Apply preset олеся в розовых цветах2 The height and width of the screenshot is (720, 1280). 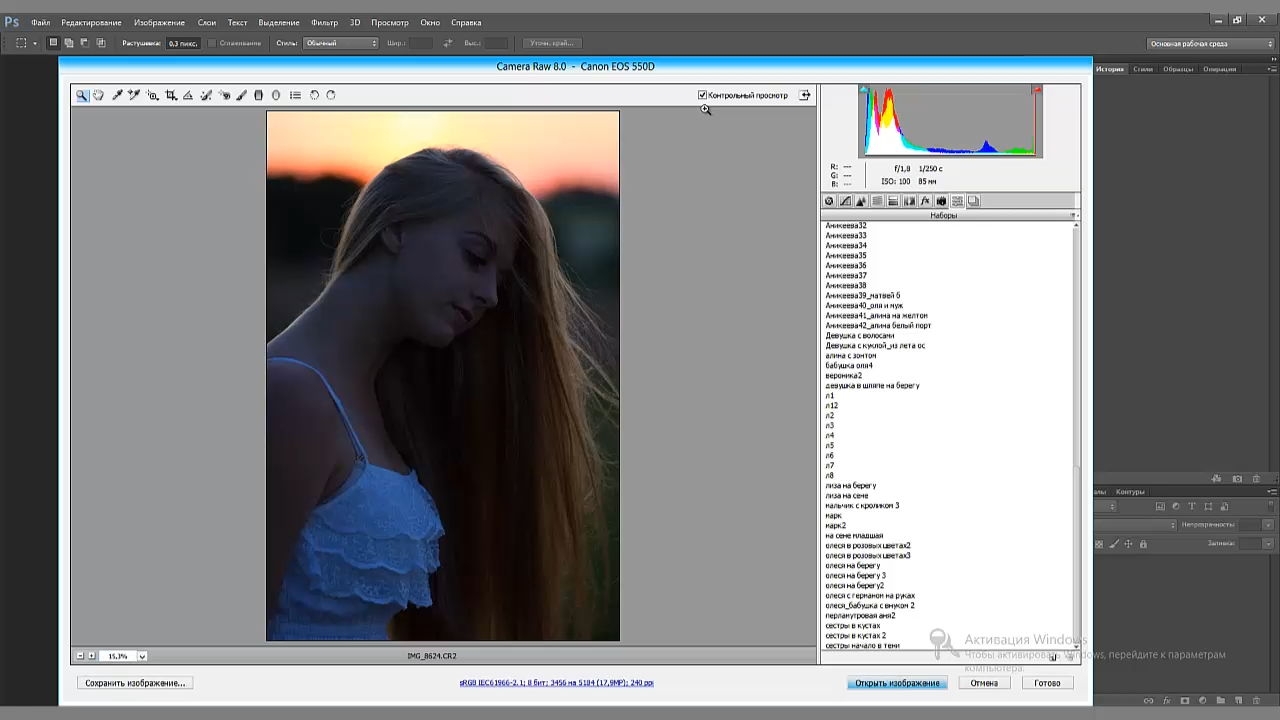click(868, 546)
